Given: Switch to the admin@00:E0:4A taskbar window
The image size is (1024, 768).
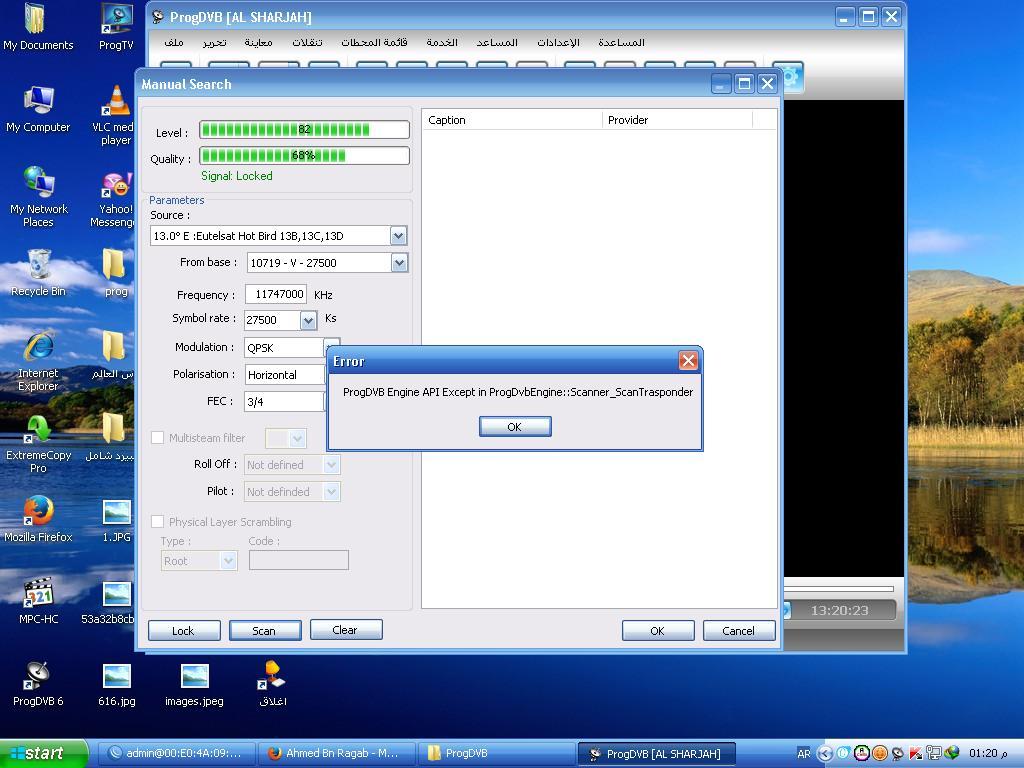Looking at the screenshot, I should (x=175, y=754).
